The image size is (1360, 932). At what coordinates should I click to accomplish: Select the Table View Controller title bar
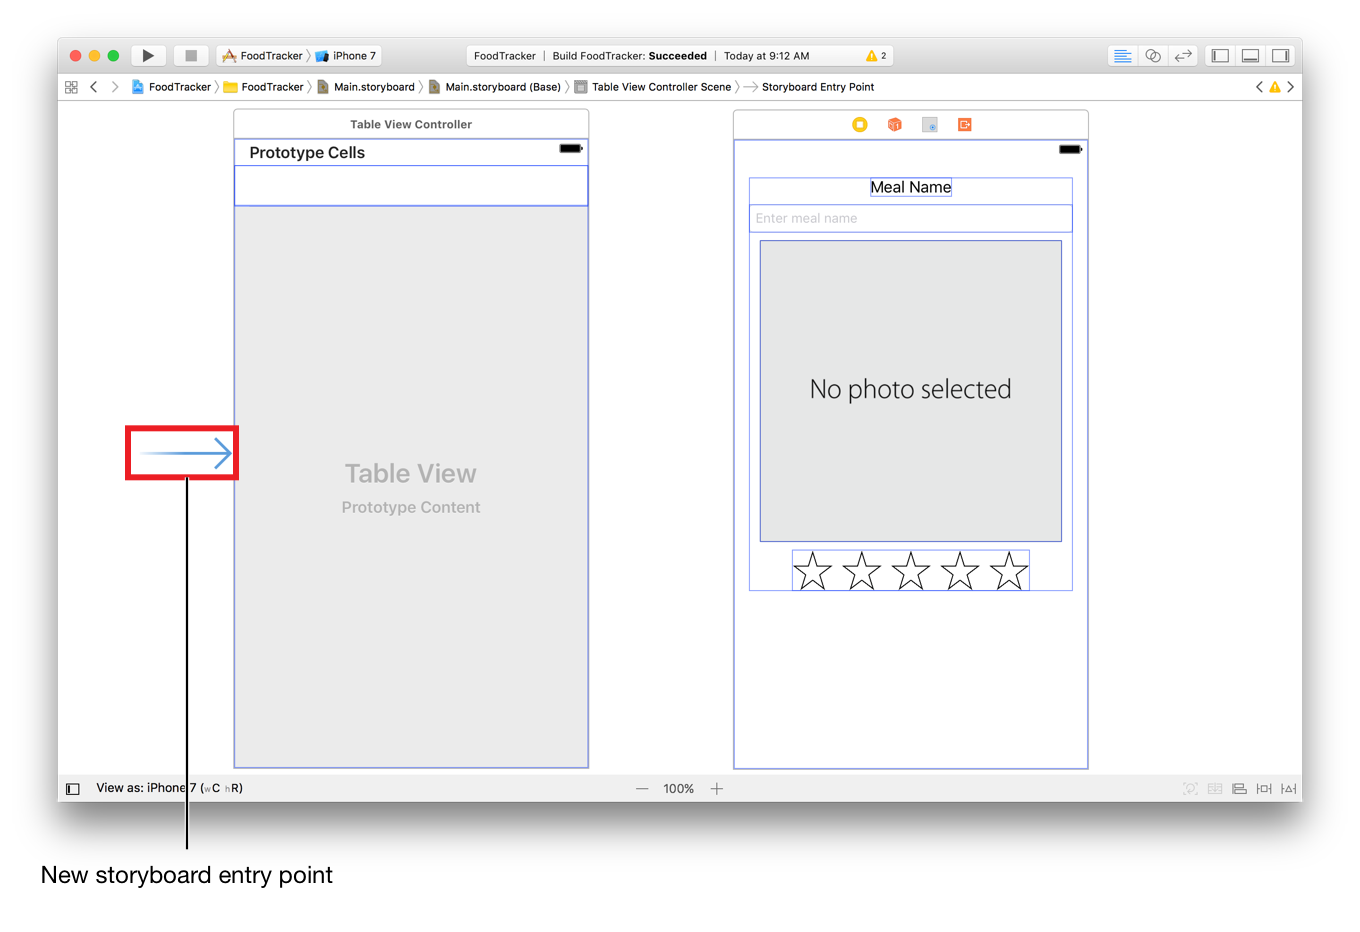[x=411, y=124]
